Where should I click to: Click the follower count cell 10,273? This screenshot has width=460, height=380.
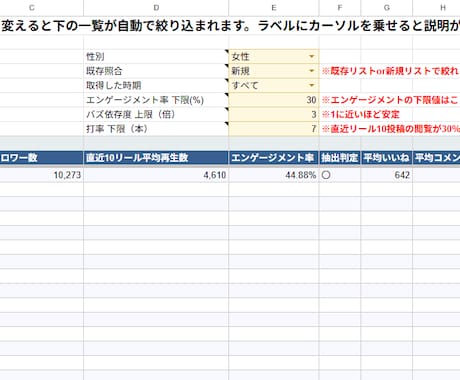[x=42, y=175]
